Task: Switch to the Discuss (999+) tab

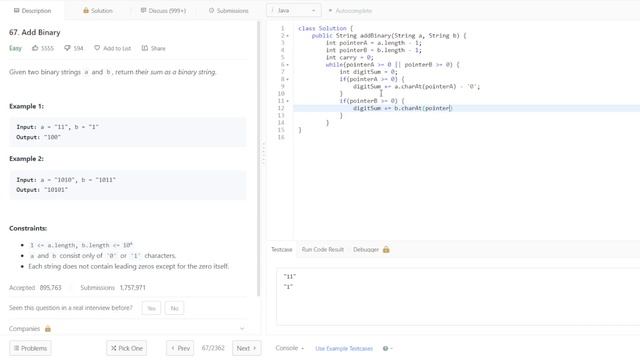Action: 163,11
